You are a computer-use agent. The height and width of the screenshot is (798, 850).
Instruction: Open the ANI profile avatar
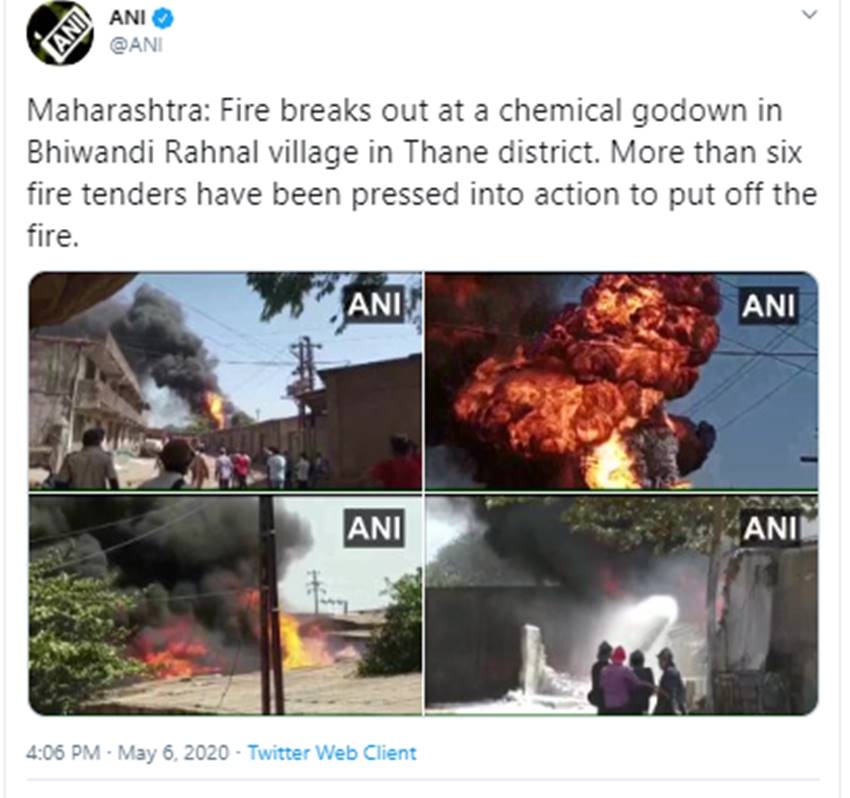59,34
